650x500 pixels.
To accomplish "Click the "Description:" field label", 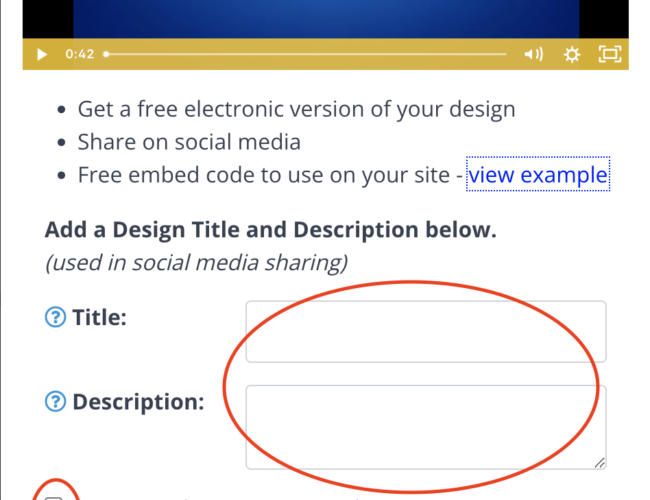I will click(x=138, y=402).
